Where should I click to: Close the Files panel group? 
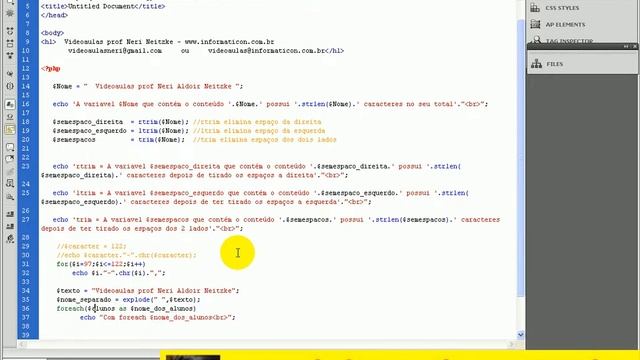click(634, 47)
